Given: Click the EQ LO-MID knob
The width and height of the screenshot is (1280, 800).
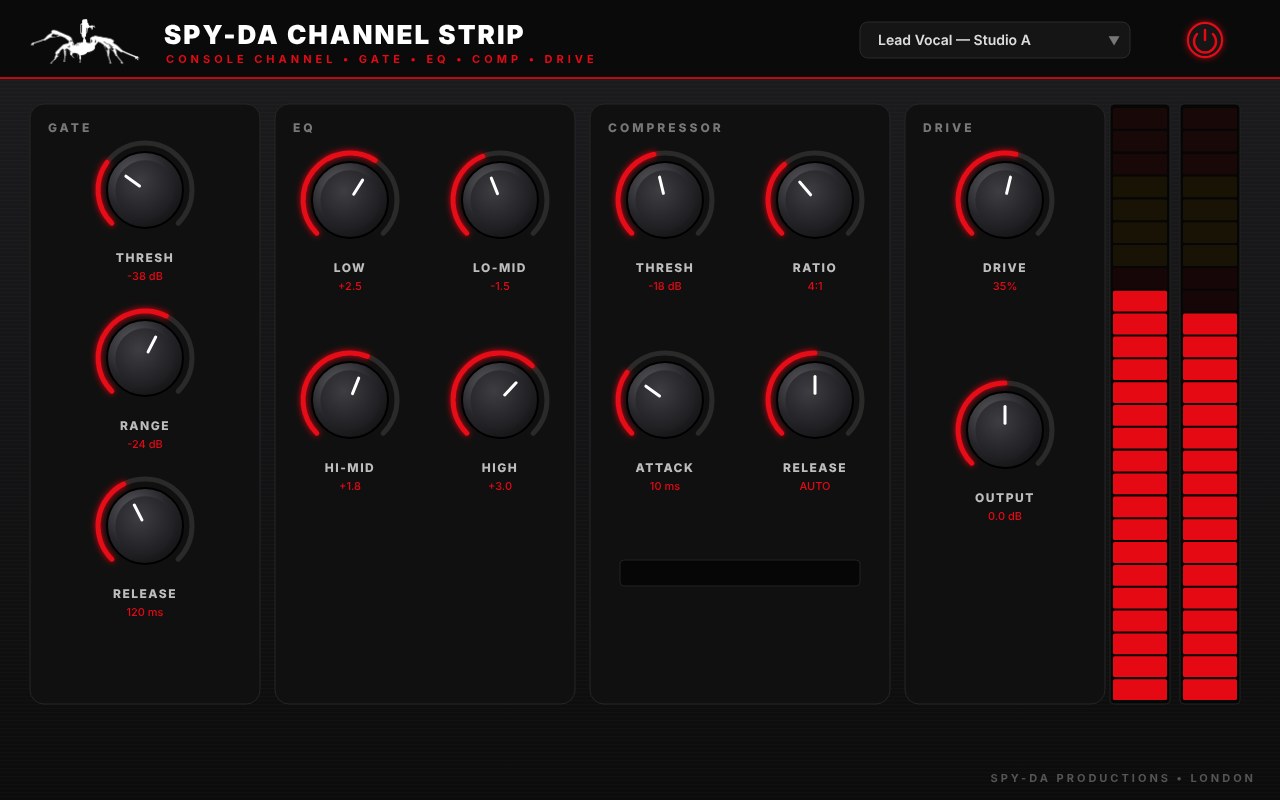Looking at the screenshot, I should coord(500,199).
